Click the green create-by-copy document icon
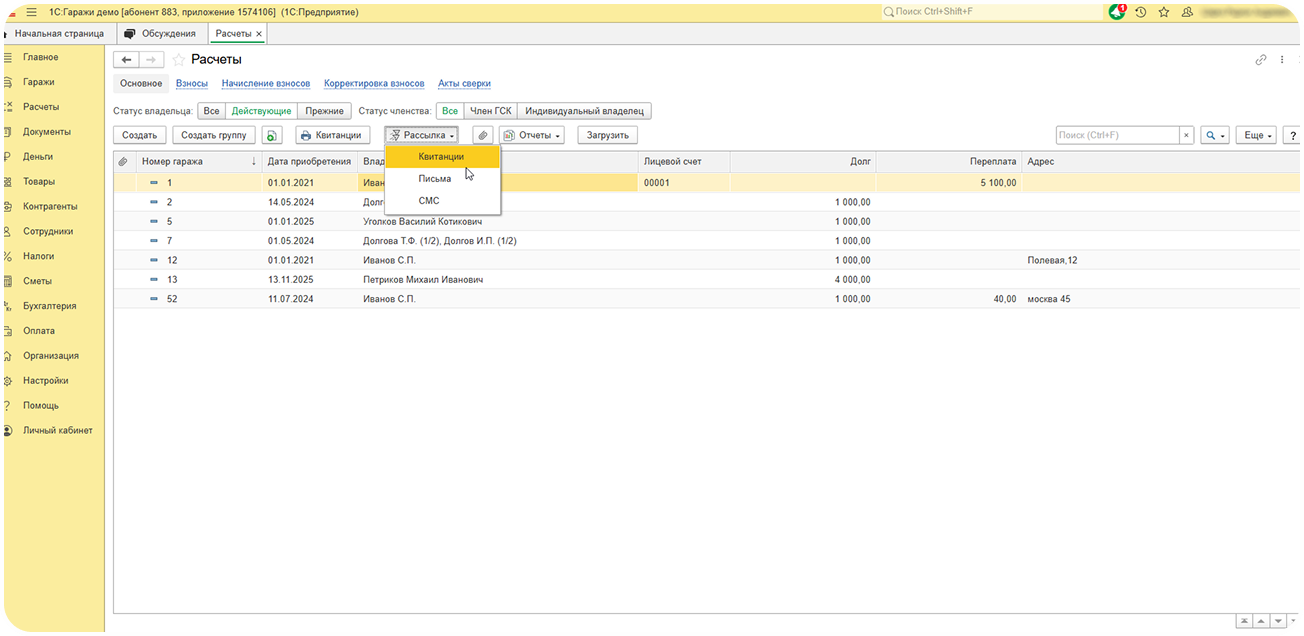The image size is (1304, 636). point(273,135)
